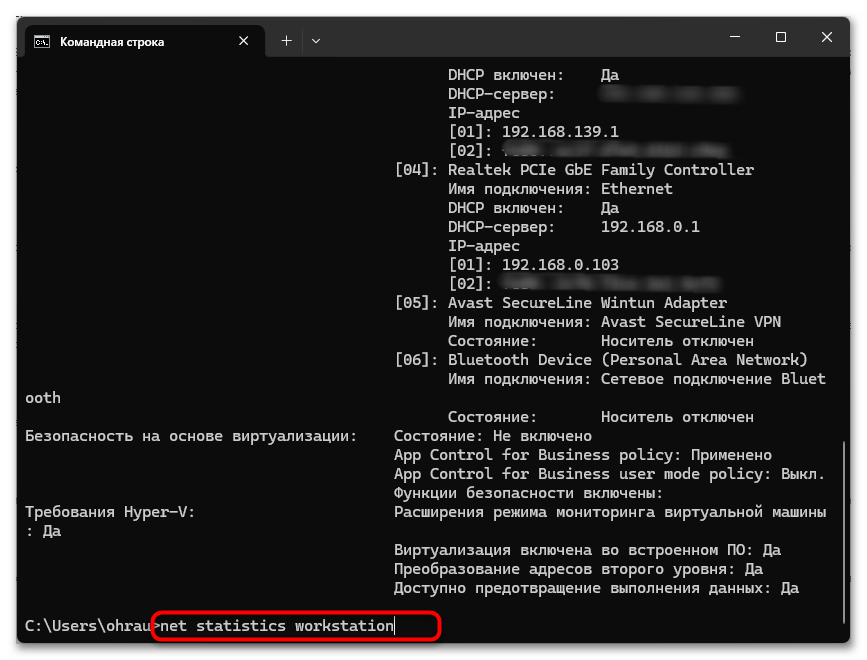Click 'Виртуализация включена во встроенном ПО: Да'
Screen dimensions: 867x660
587,550
